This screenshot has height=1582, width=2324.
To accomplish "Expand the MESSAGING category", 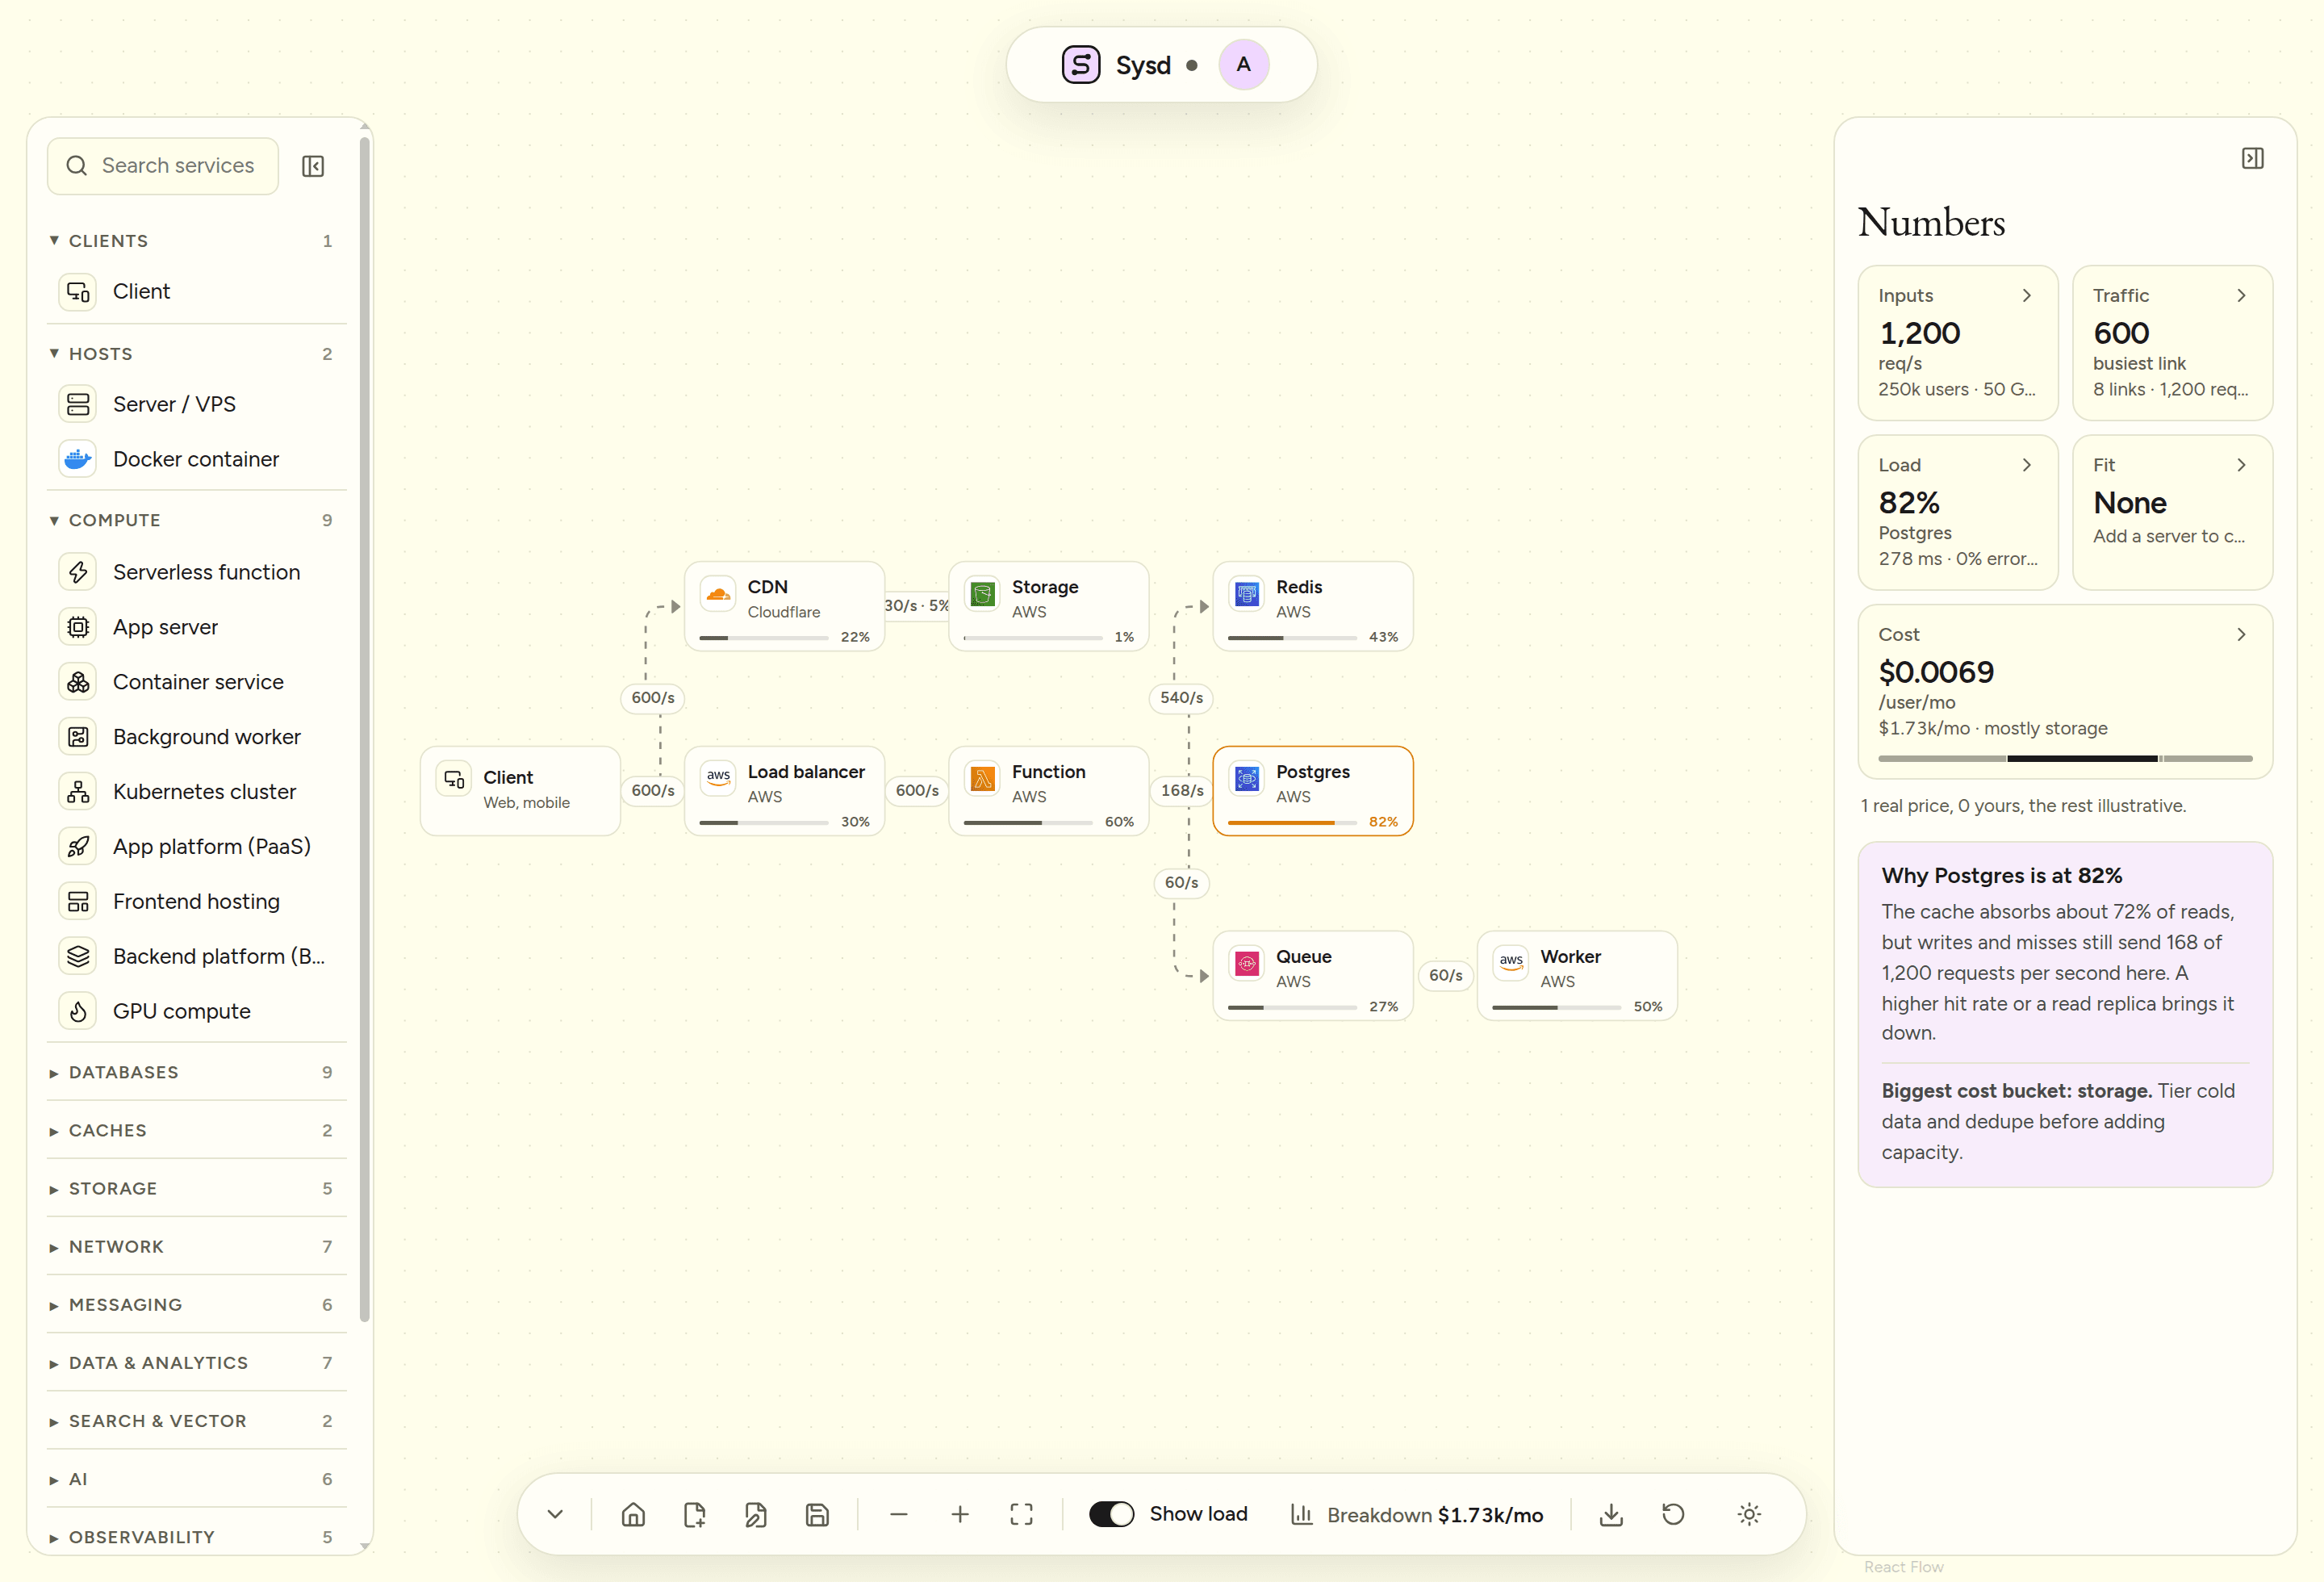I will [197, 1304].
